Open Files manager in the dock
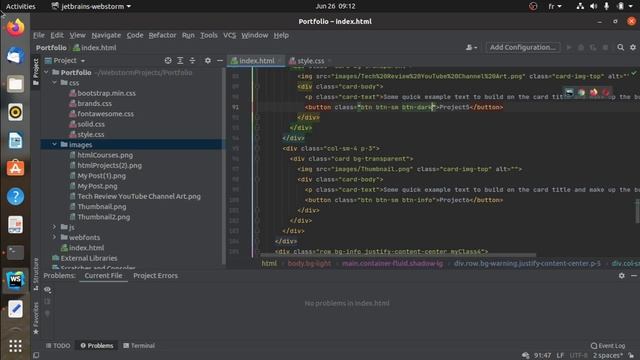Image resolution: width=640 pixels, height=360 pixels. point(15,84)
